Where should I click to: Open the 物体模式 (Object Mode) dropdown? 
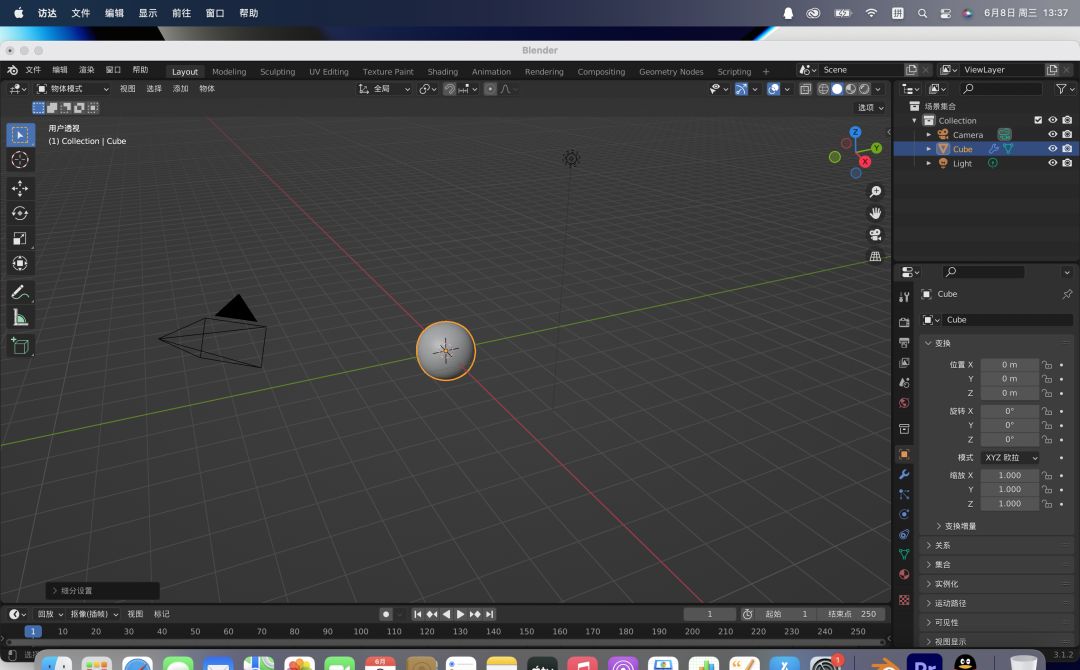click(73, 89)
